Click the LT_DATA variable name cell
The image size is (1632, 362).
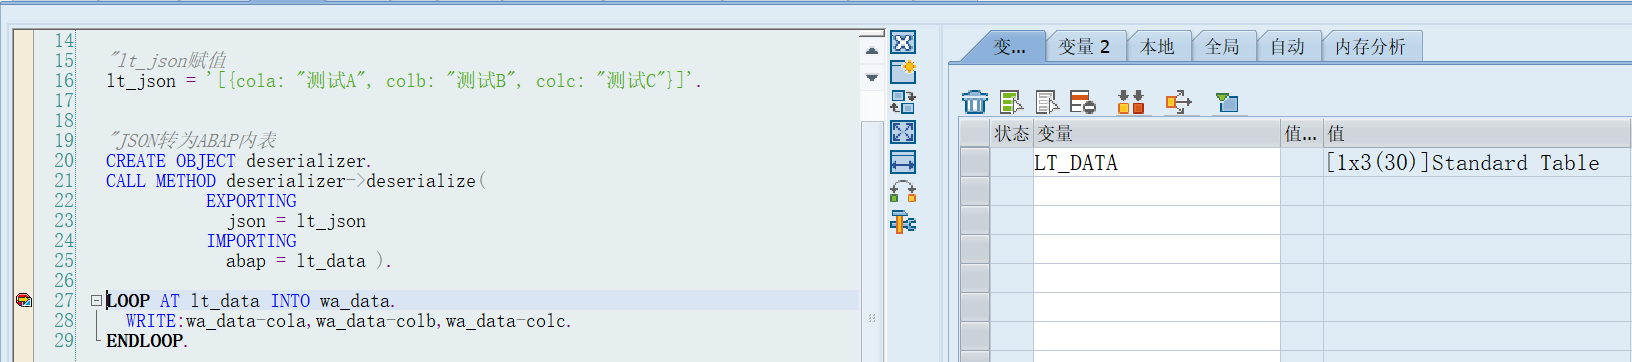point(1157,162)
